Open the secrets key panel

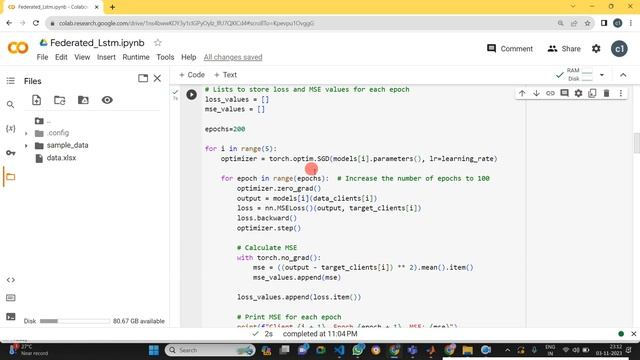[11, 153]
